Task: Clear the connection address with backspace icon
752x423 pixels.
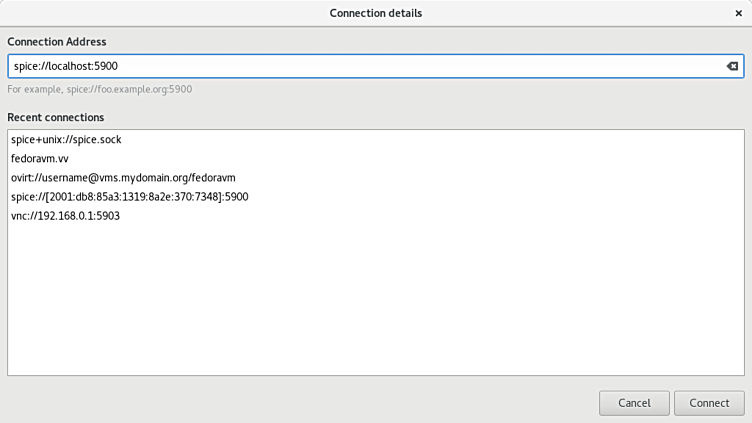Action: click(x=732, y=66)
